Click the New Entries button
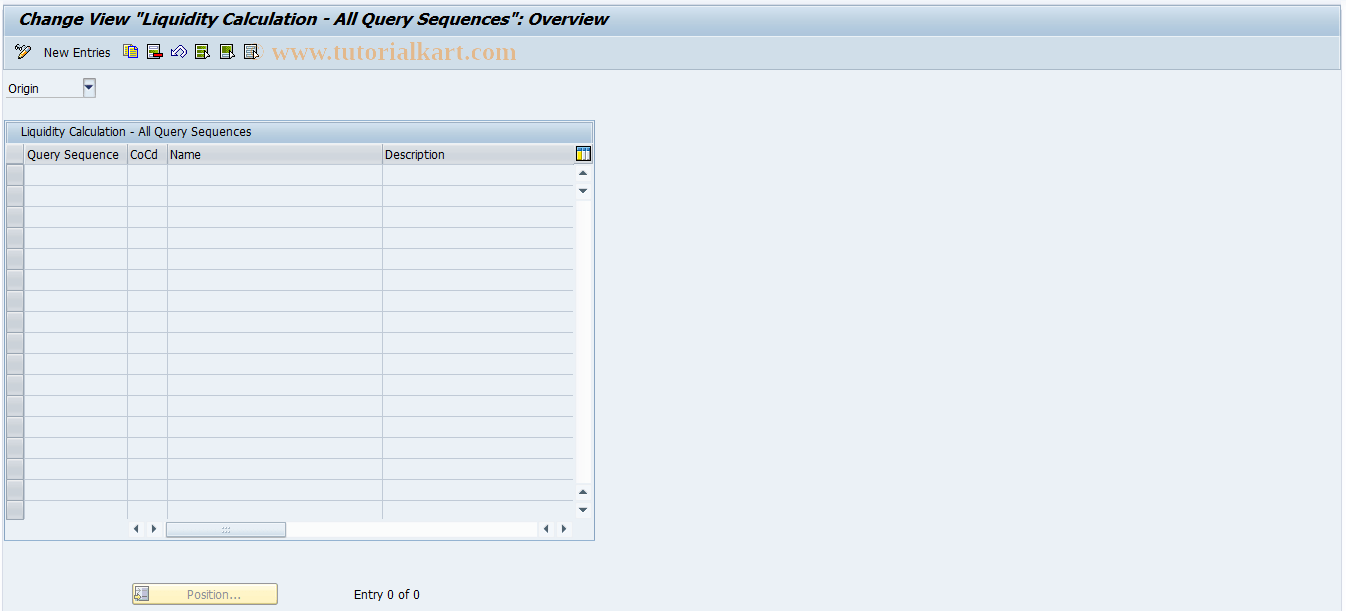The height and width of the screenshot is (611, 1346). coord(77,52)
